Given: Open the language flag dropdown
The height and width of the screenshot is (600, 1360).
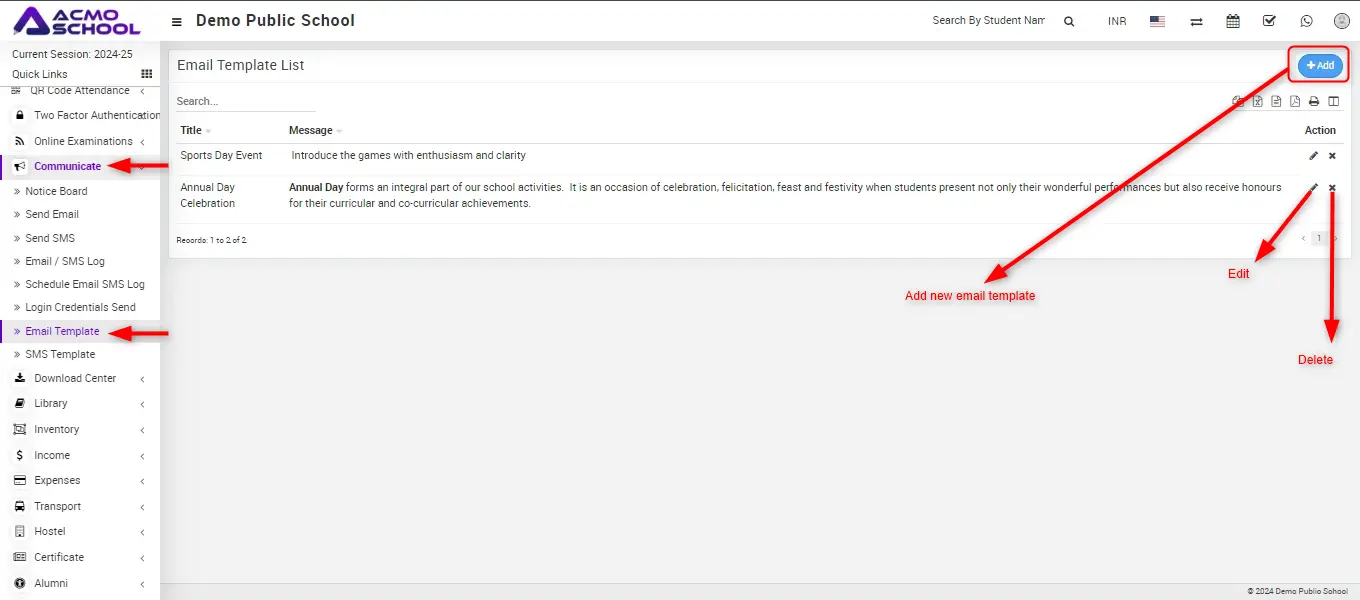Looking at the screenshot, I should pyautogui.click(x=1157, y=21).
